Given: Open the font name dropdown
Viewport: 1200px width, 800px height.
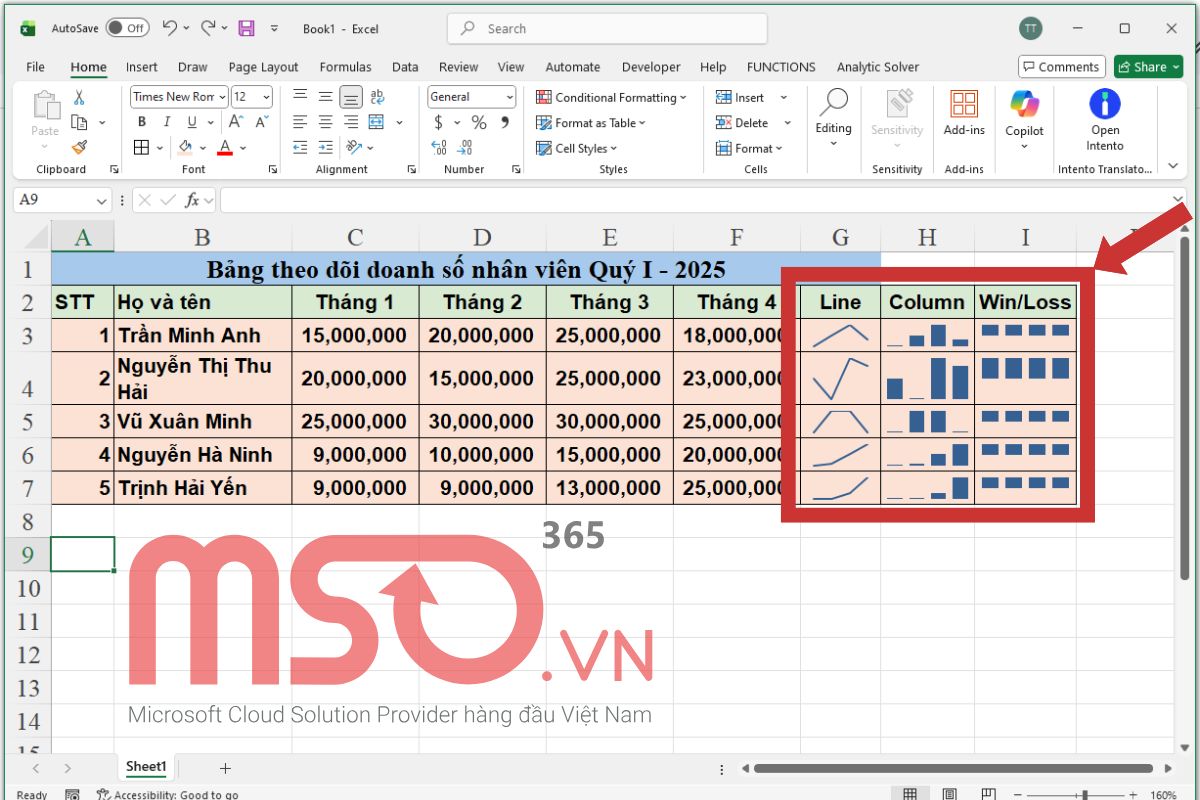Looking at the screenshot, I should click(222, 97).
